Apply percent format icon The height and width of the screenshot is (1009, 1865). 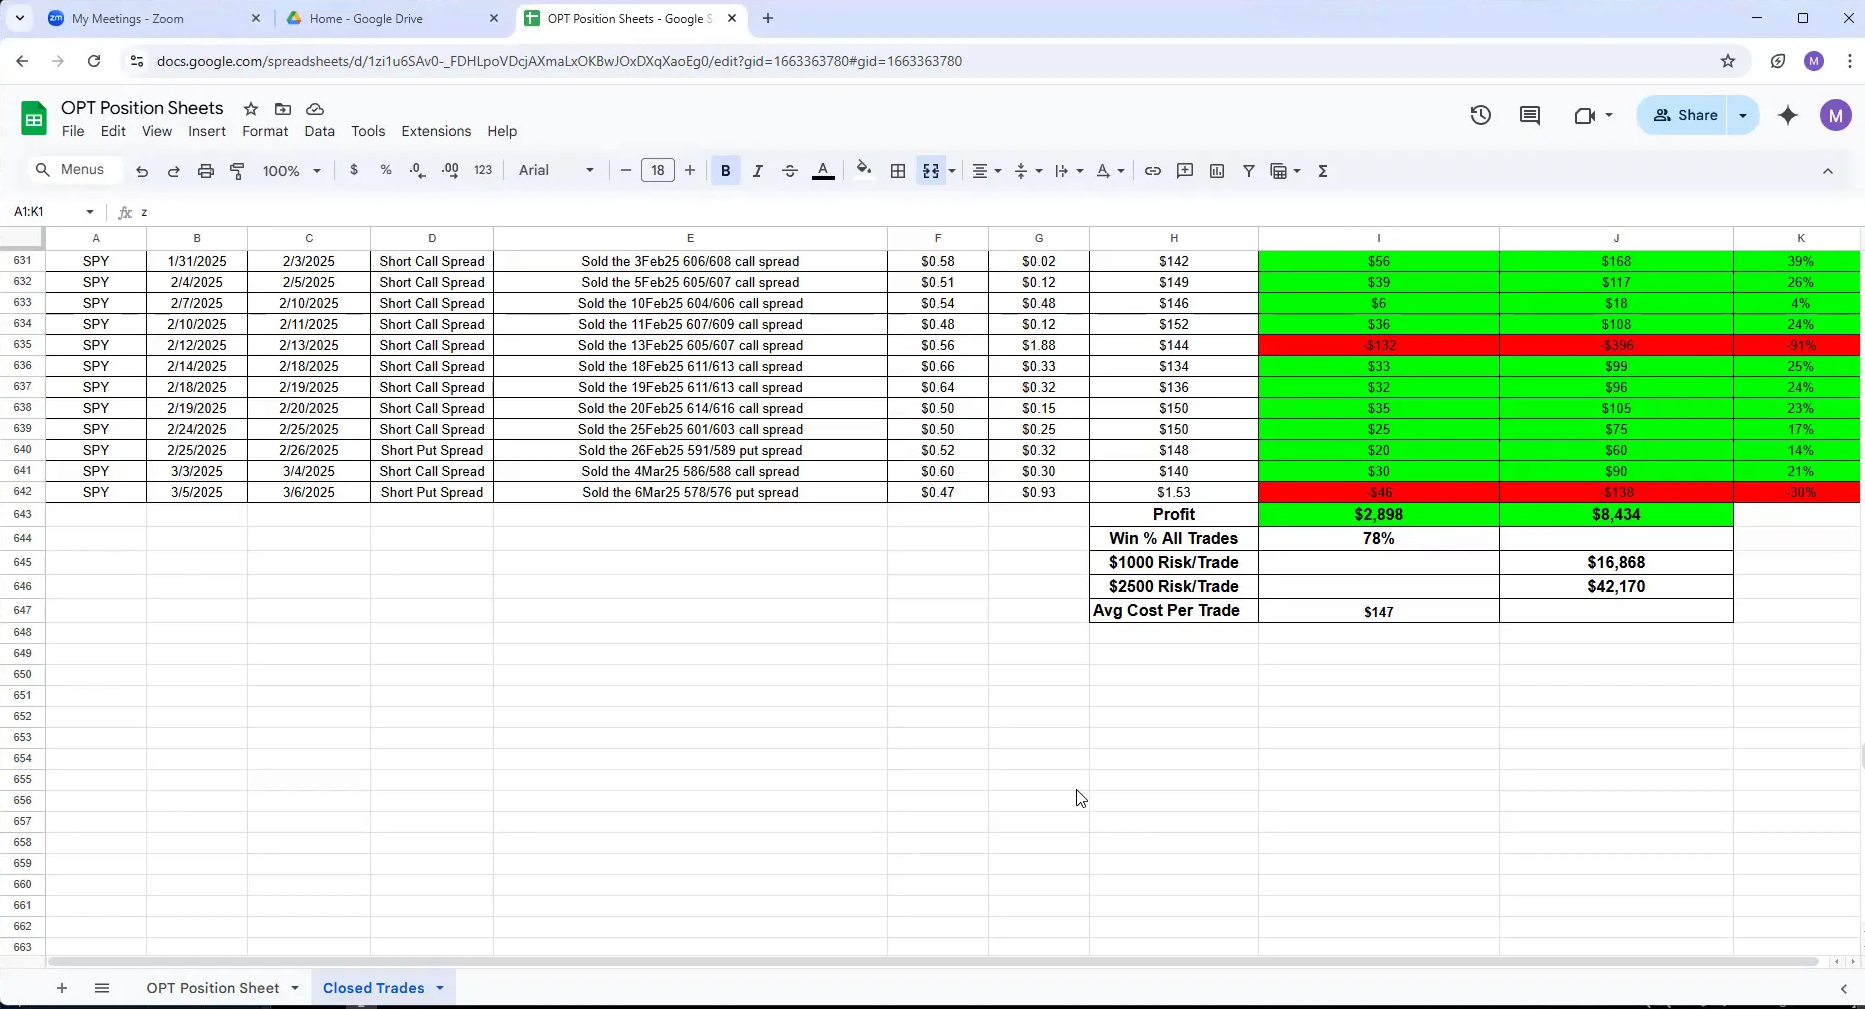coord(386,171)
